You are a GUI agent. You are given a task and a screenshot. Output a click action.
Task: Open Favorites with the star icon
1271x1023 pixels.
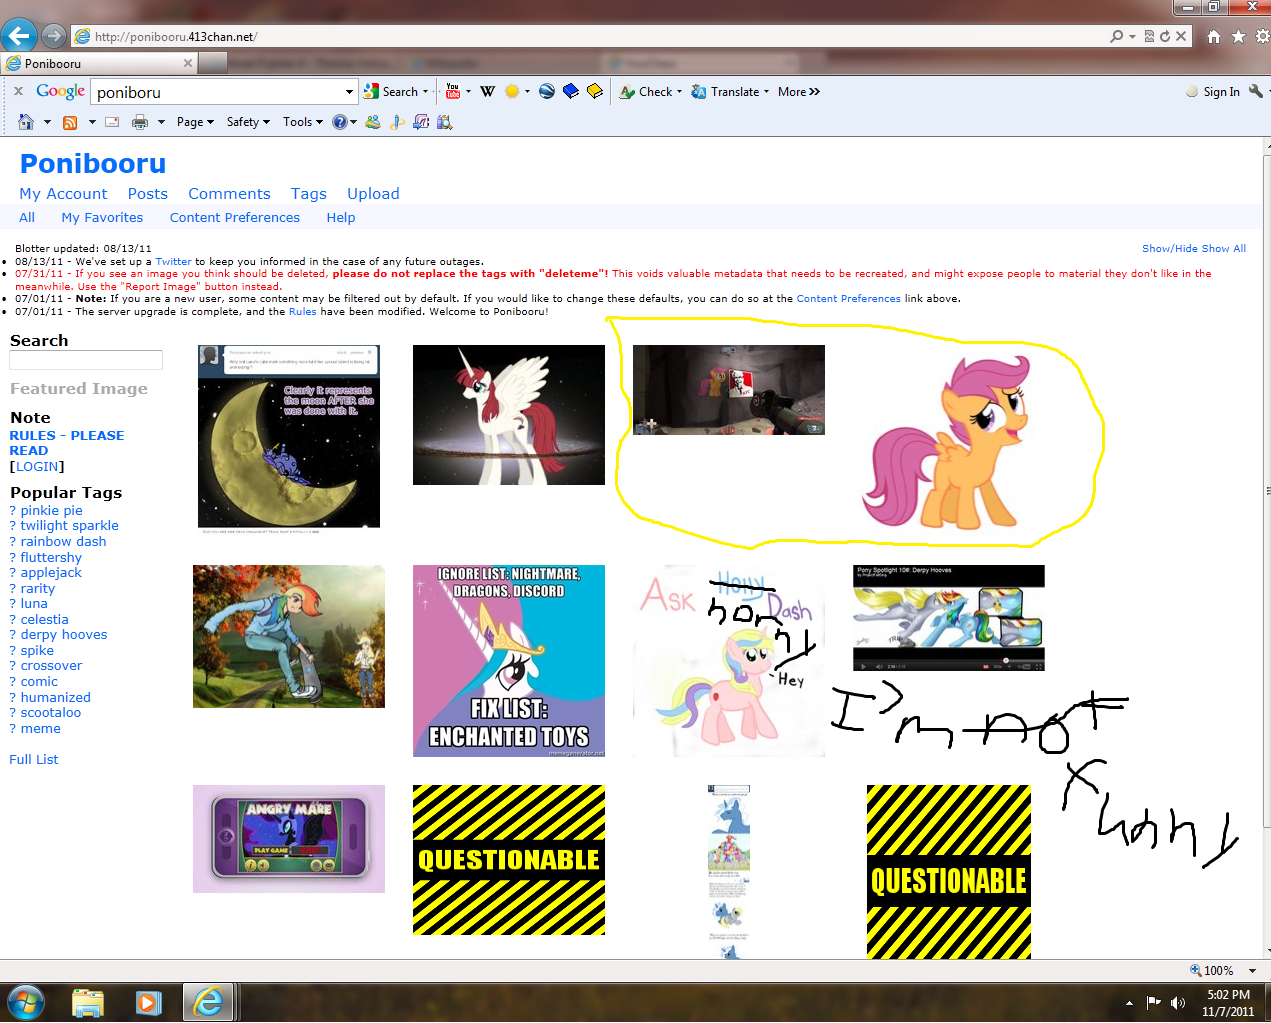[1238, 37]
